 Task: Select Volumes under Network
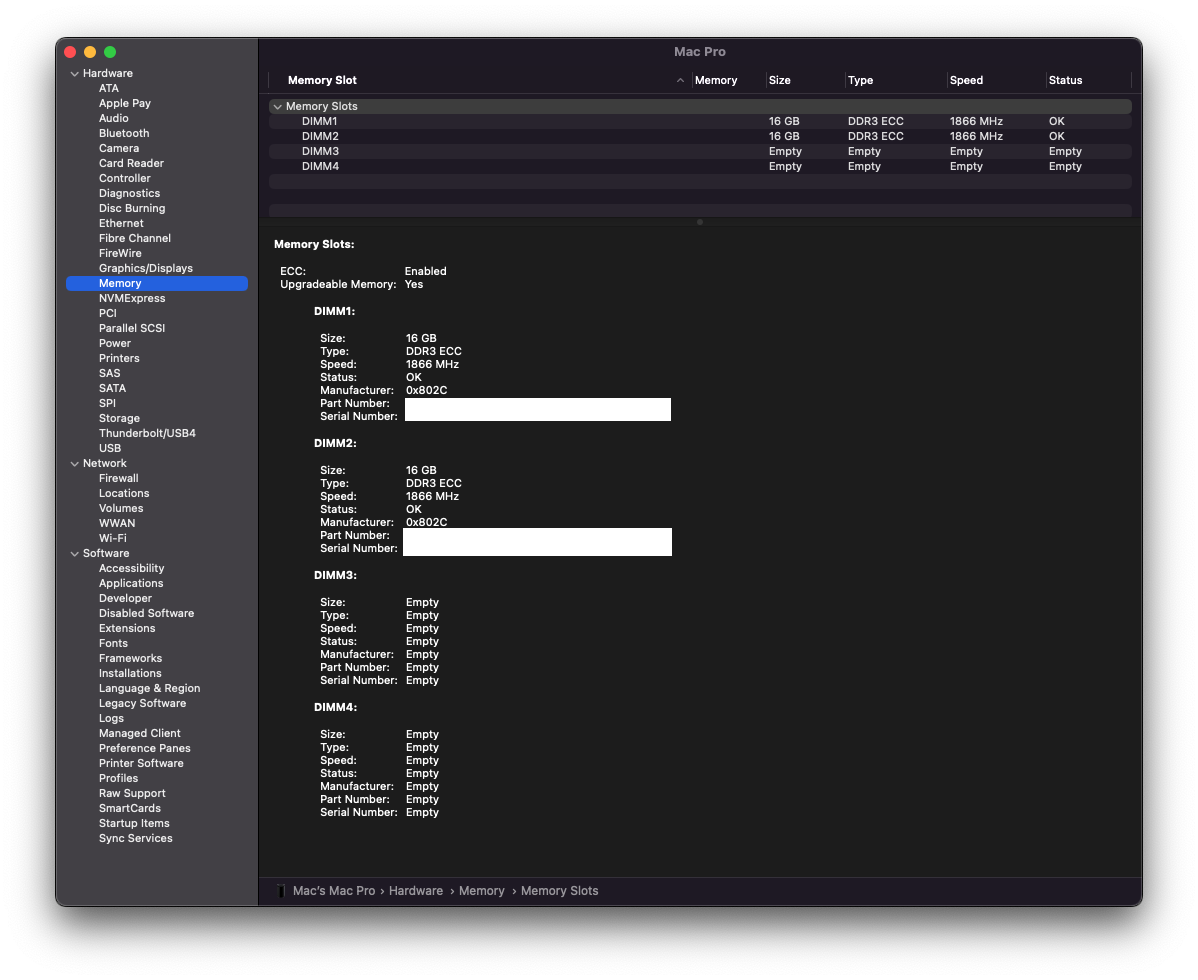(x=121, y=509)
